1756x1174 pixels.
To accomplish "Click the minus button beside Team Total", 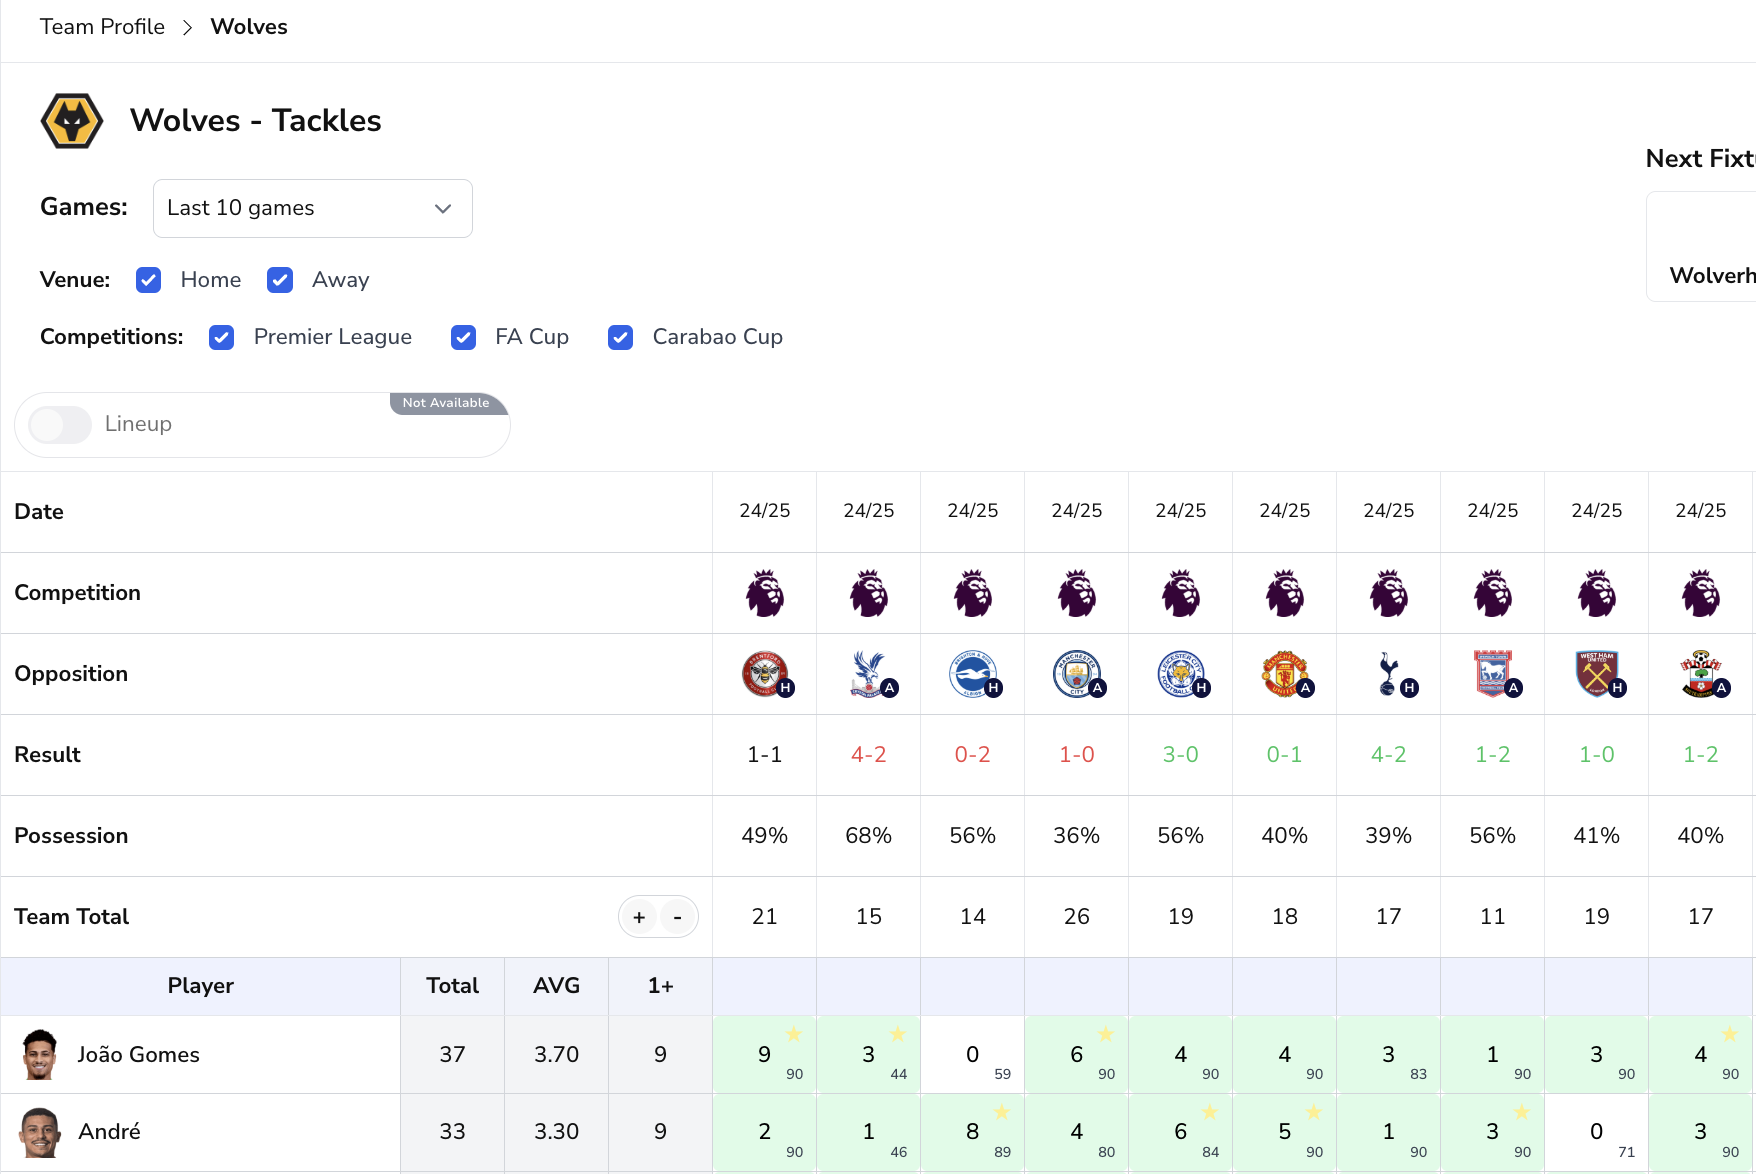I will click(678, 917).
